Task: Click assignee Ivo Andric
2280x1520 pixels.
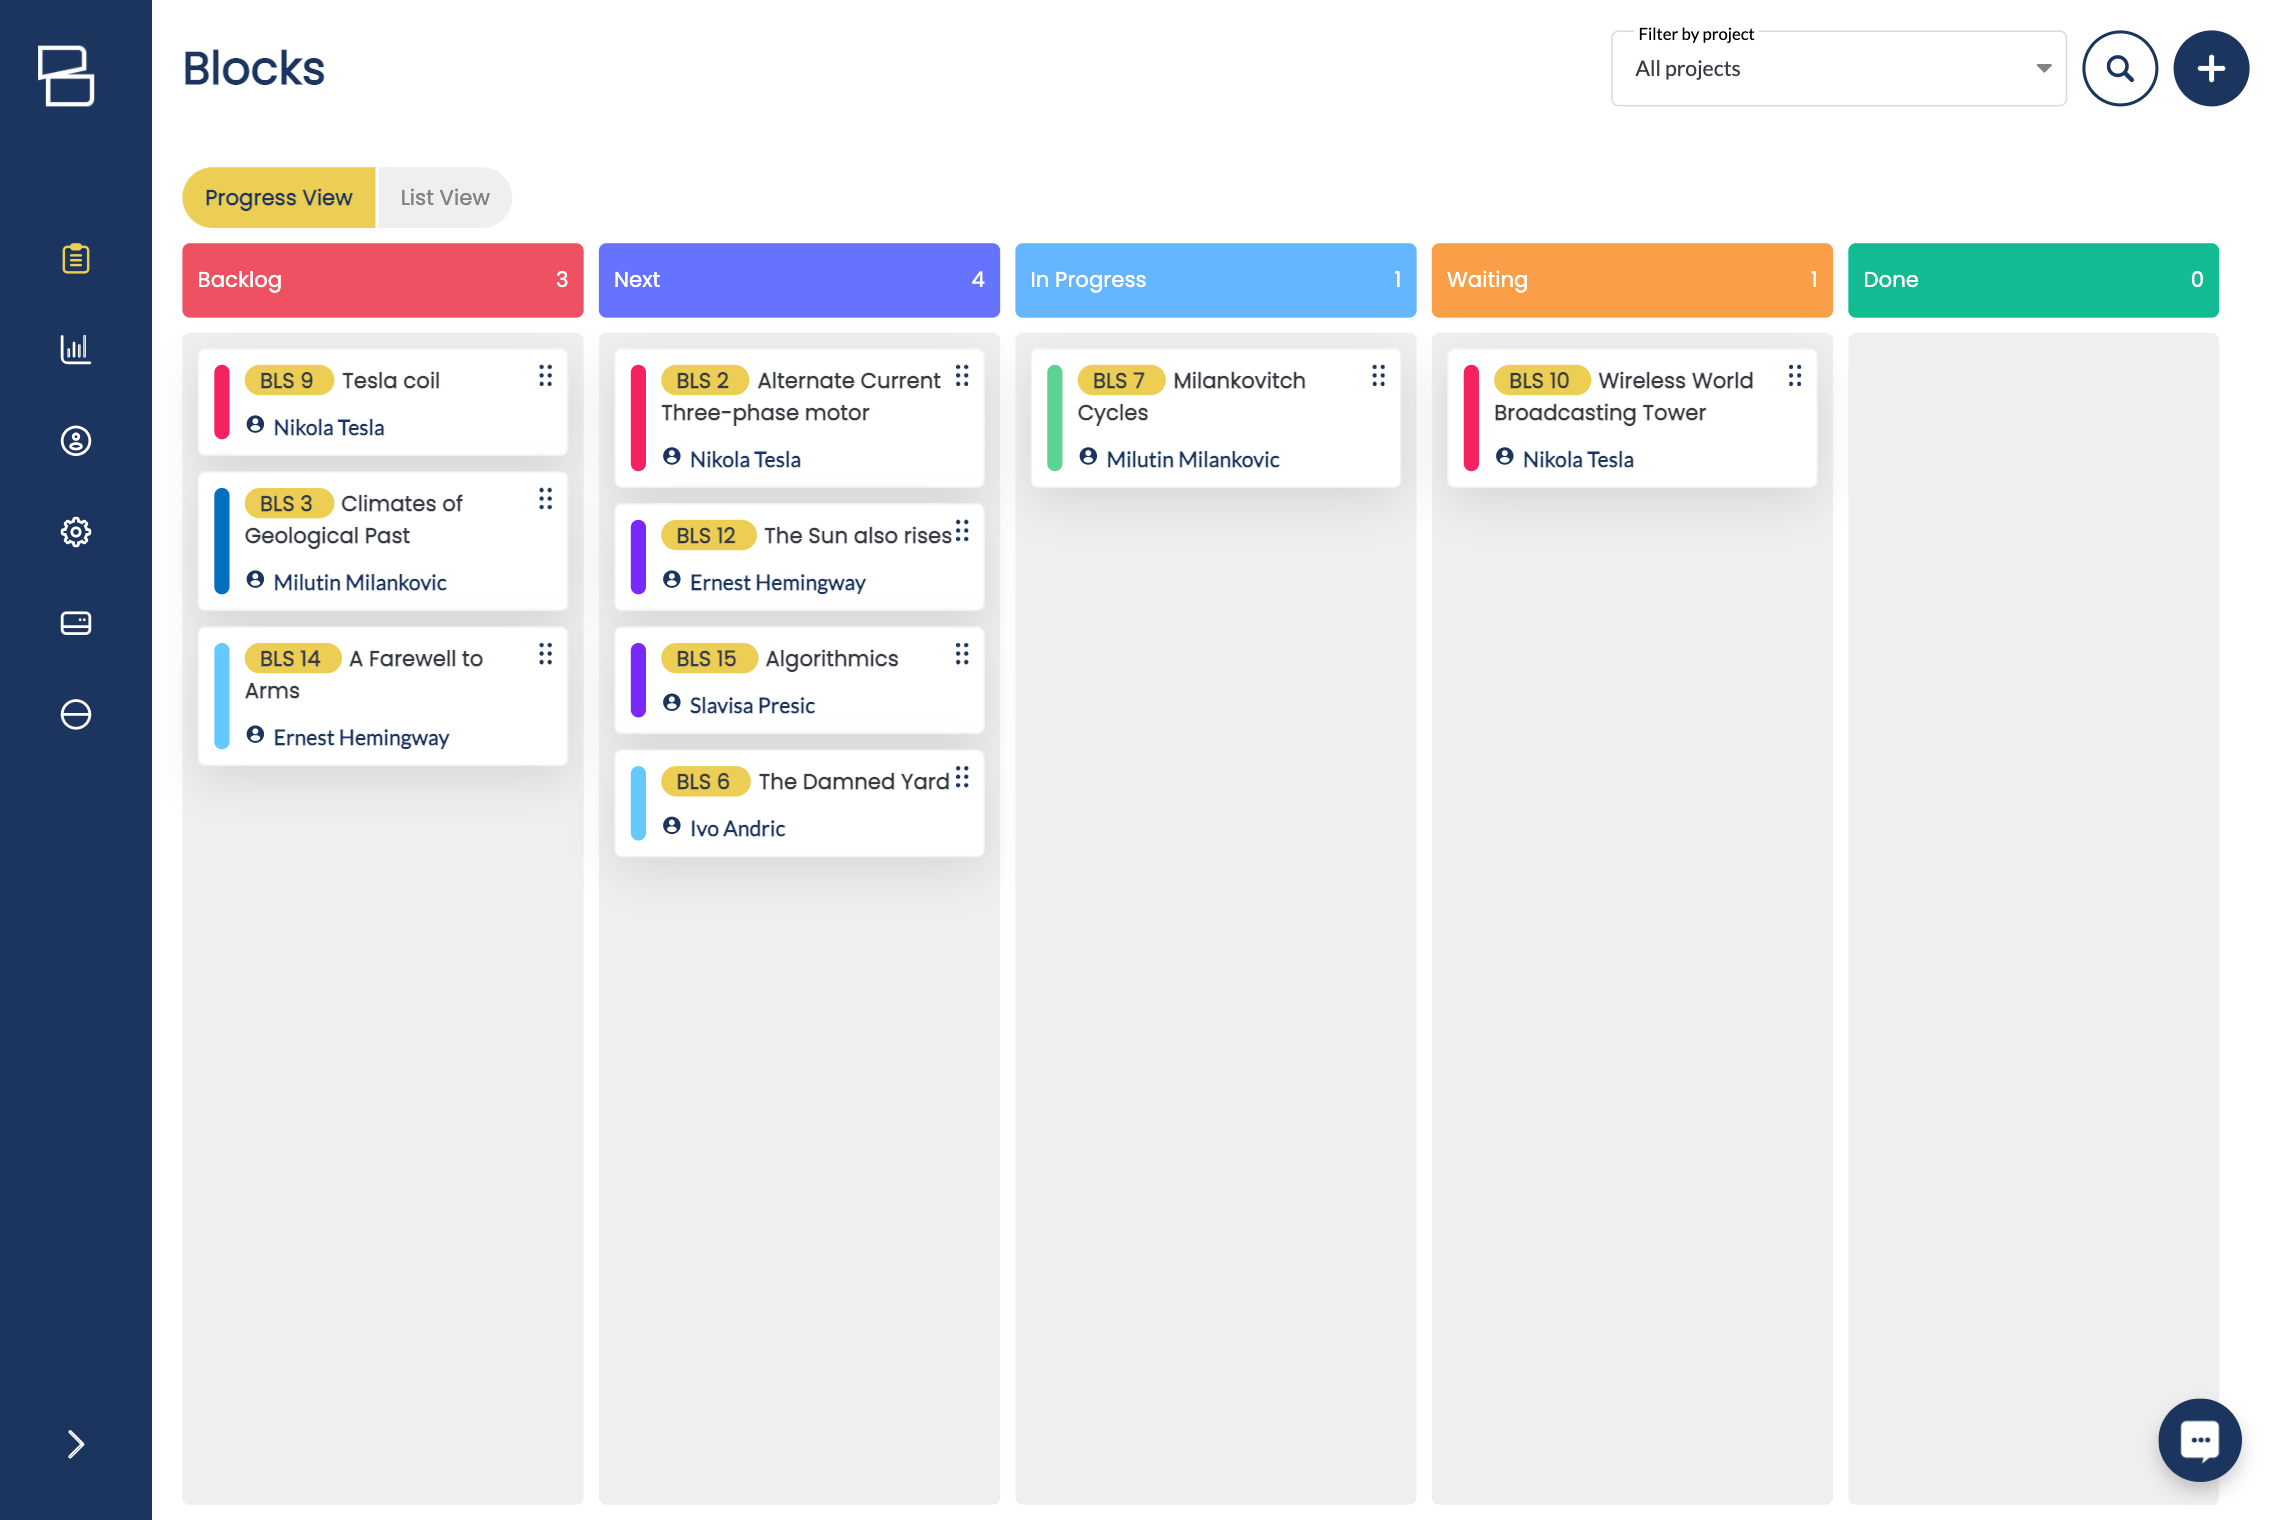Action: point(737,828)
